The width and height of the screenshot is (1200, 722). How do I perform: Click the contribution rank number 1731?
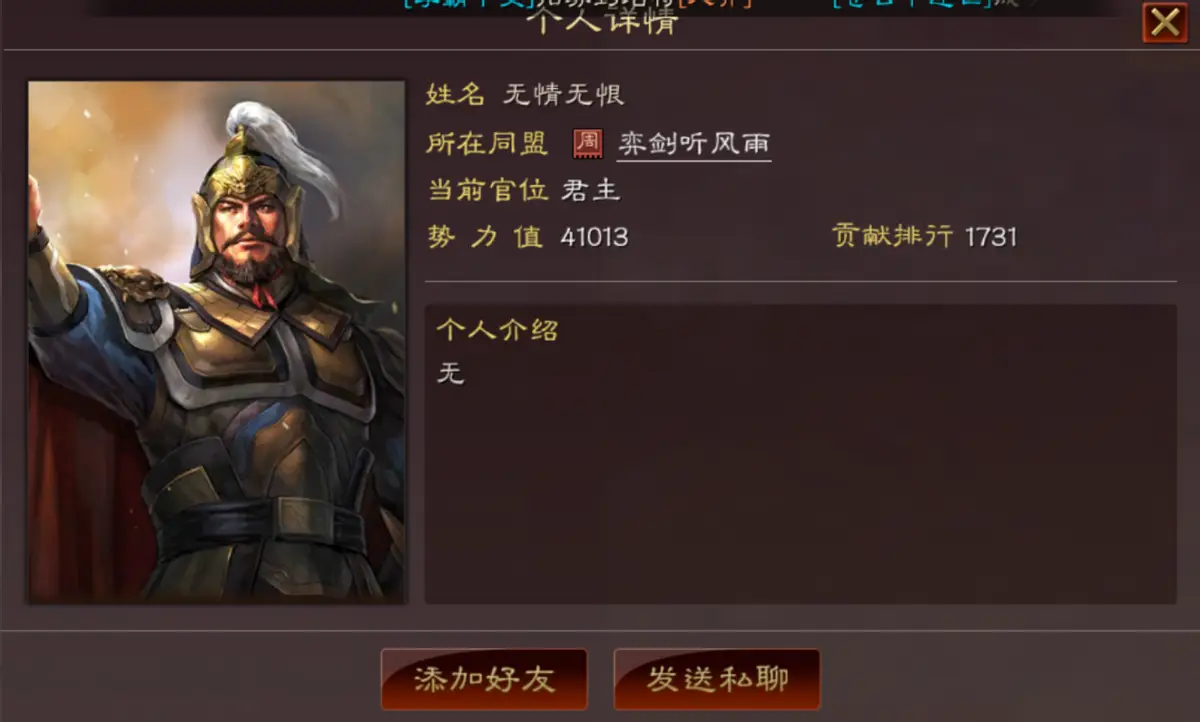click(x=991, y=237)
